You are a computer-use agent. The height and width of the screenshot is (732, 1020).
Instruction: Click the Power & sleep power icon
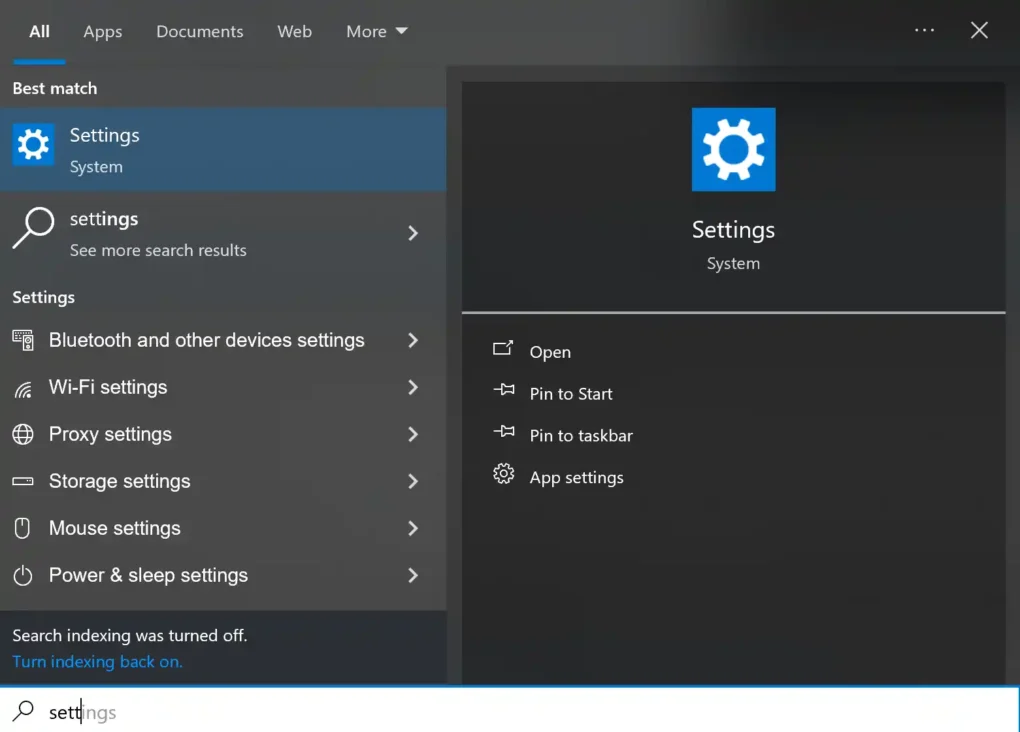(x=23, y=575)
